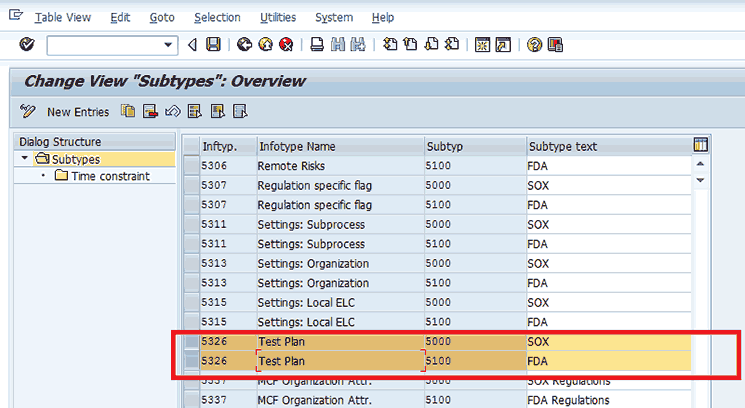Open the table settings icon at grid corner
This screenshot has width=745, height=408.
tap(700, 146)
